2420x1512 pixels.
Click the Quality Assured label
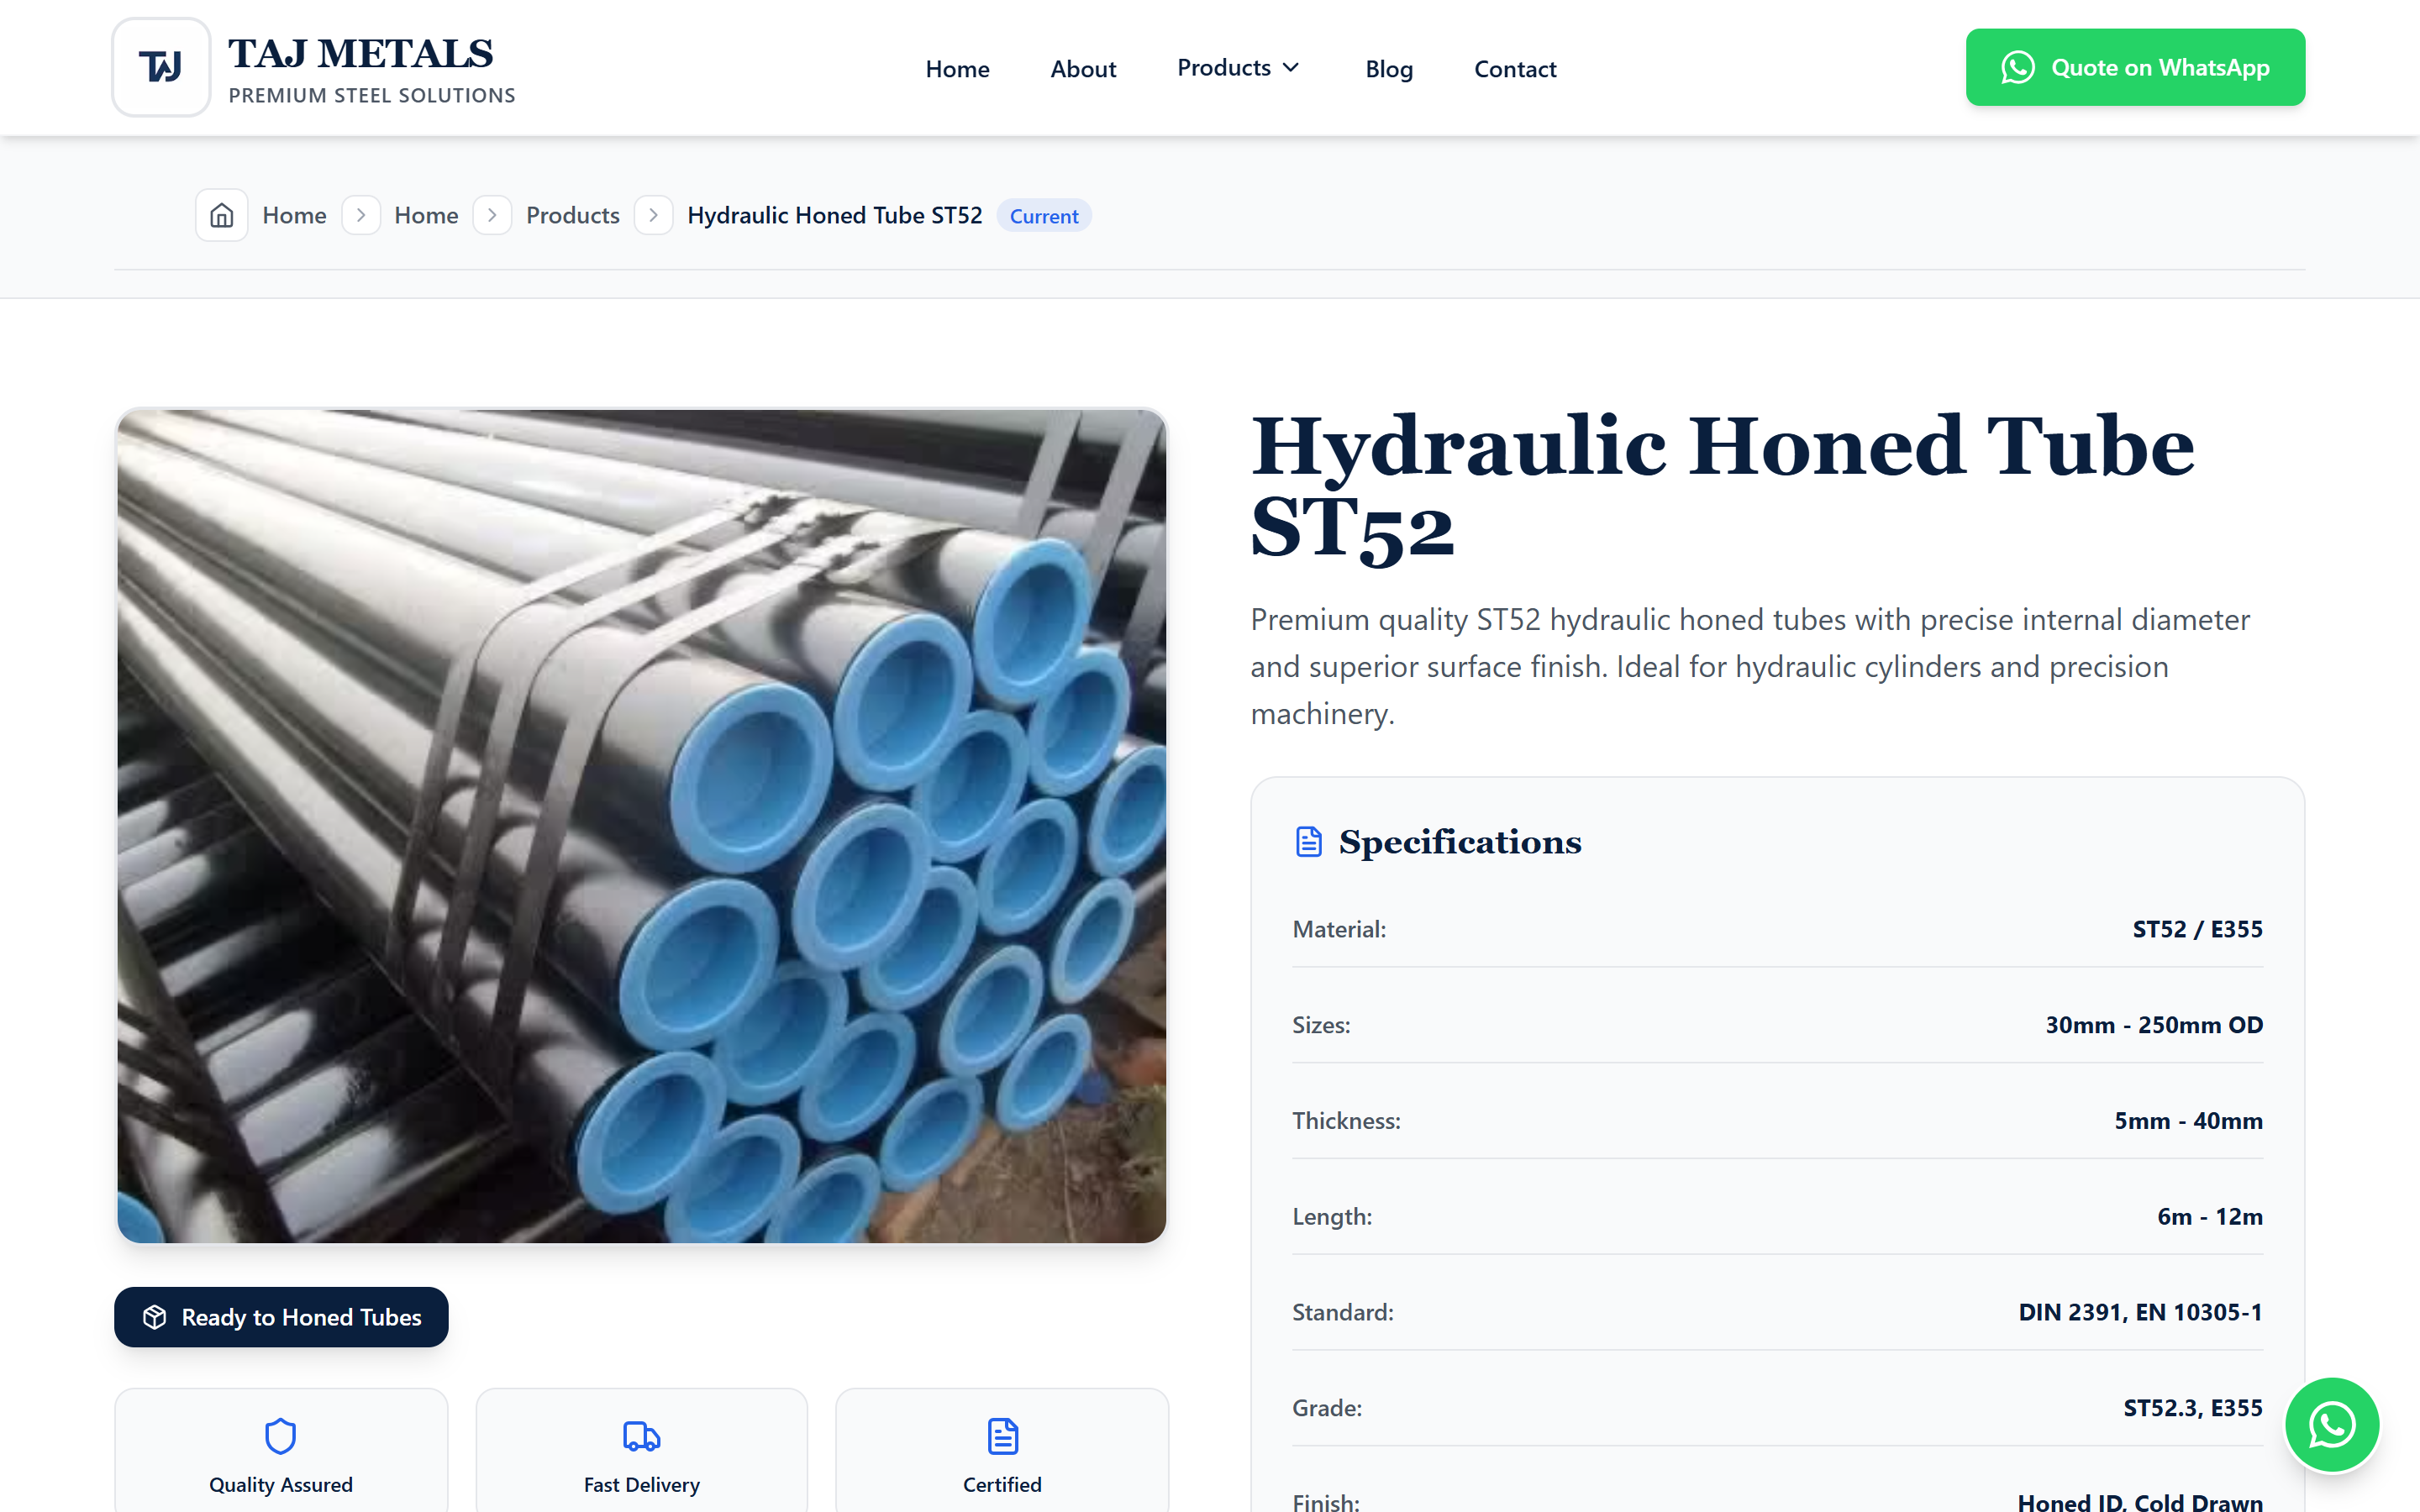281,1485
